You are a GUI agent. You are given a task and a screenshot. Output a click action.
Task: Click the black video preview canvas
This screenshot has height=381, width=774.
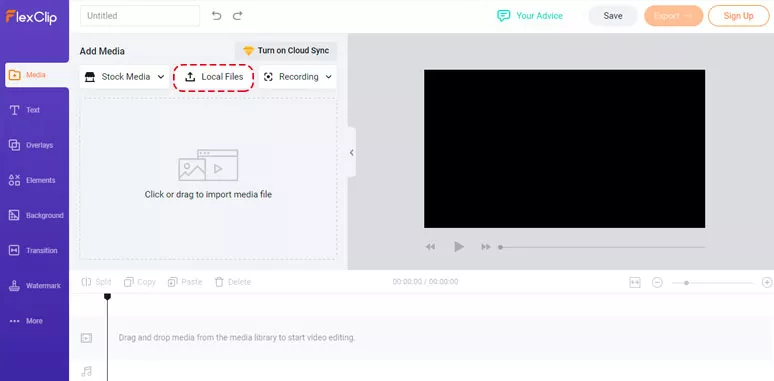tap(564, 149)
